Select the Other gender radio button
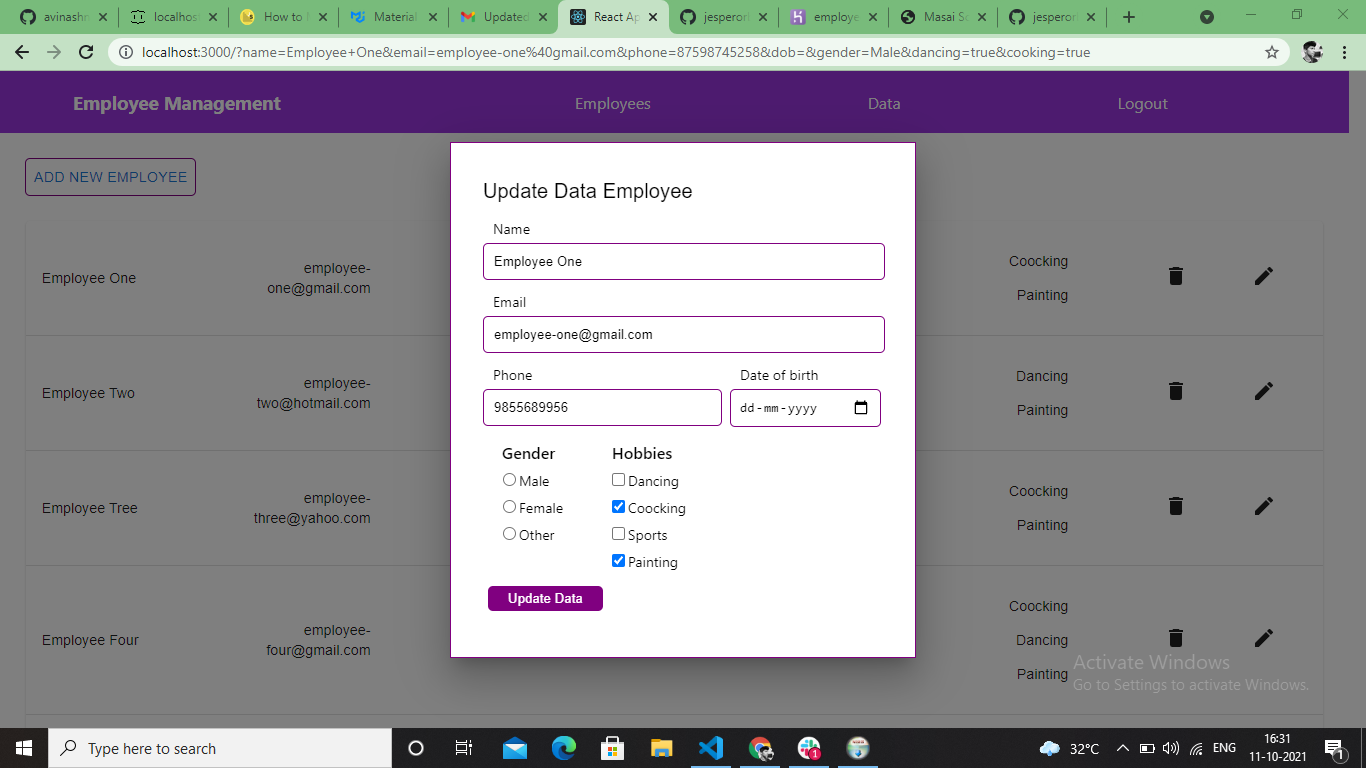This screenshot has height=768, width=1366. click(x=510, y=534)
